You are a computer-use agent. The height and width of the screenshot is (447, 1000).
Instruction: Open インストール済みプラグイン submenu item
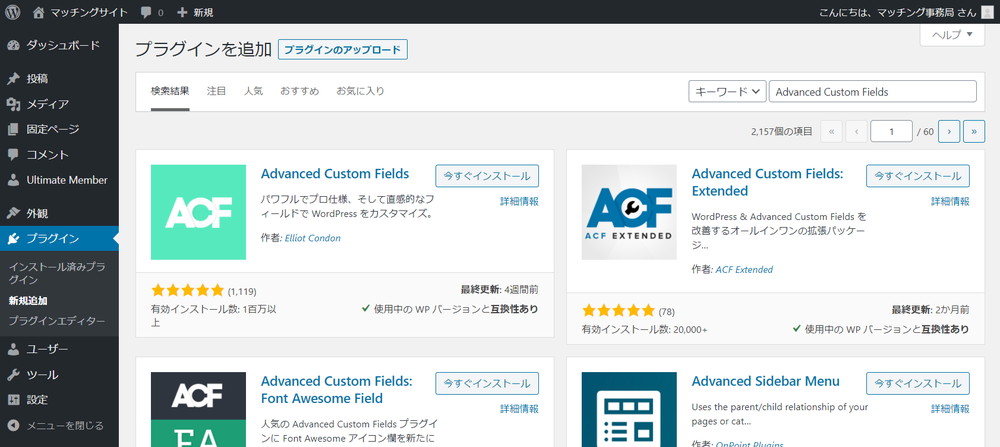point(59,274)
